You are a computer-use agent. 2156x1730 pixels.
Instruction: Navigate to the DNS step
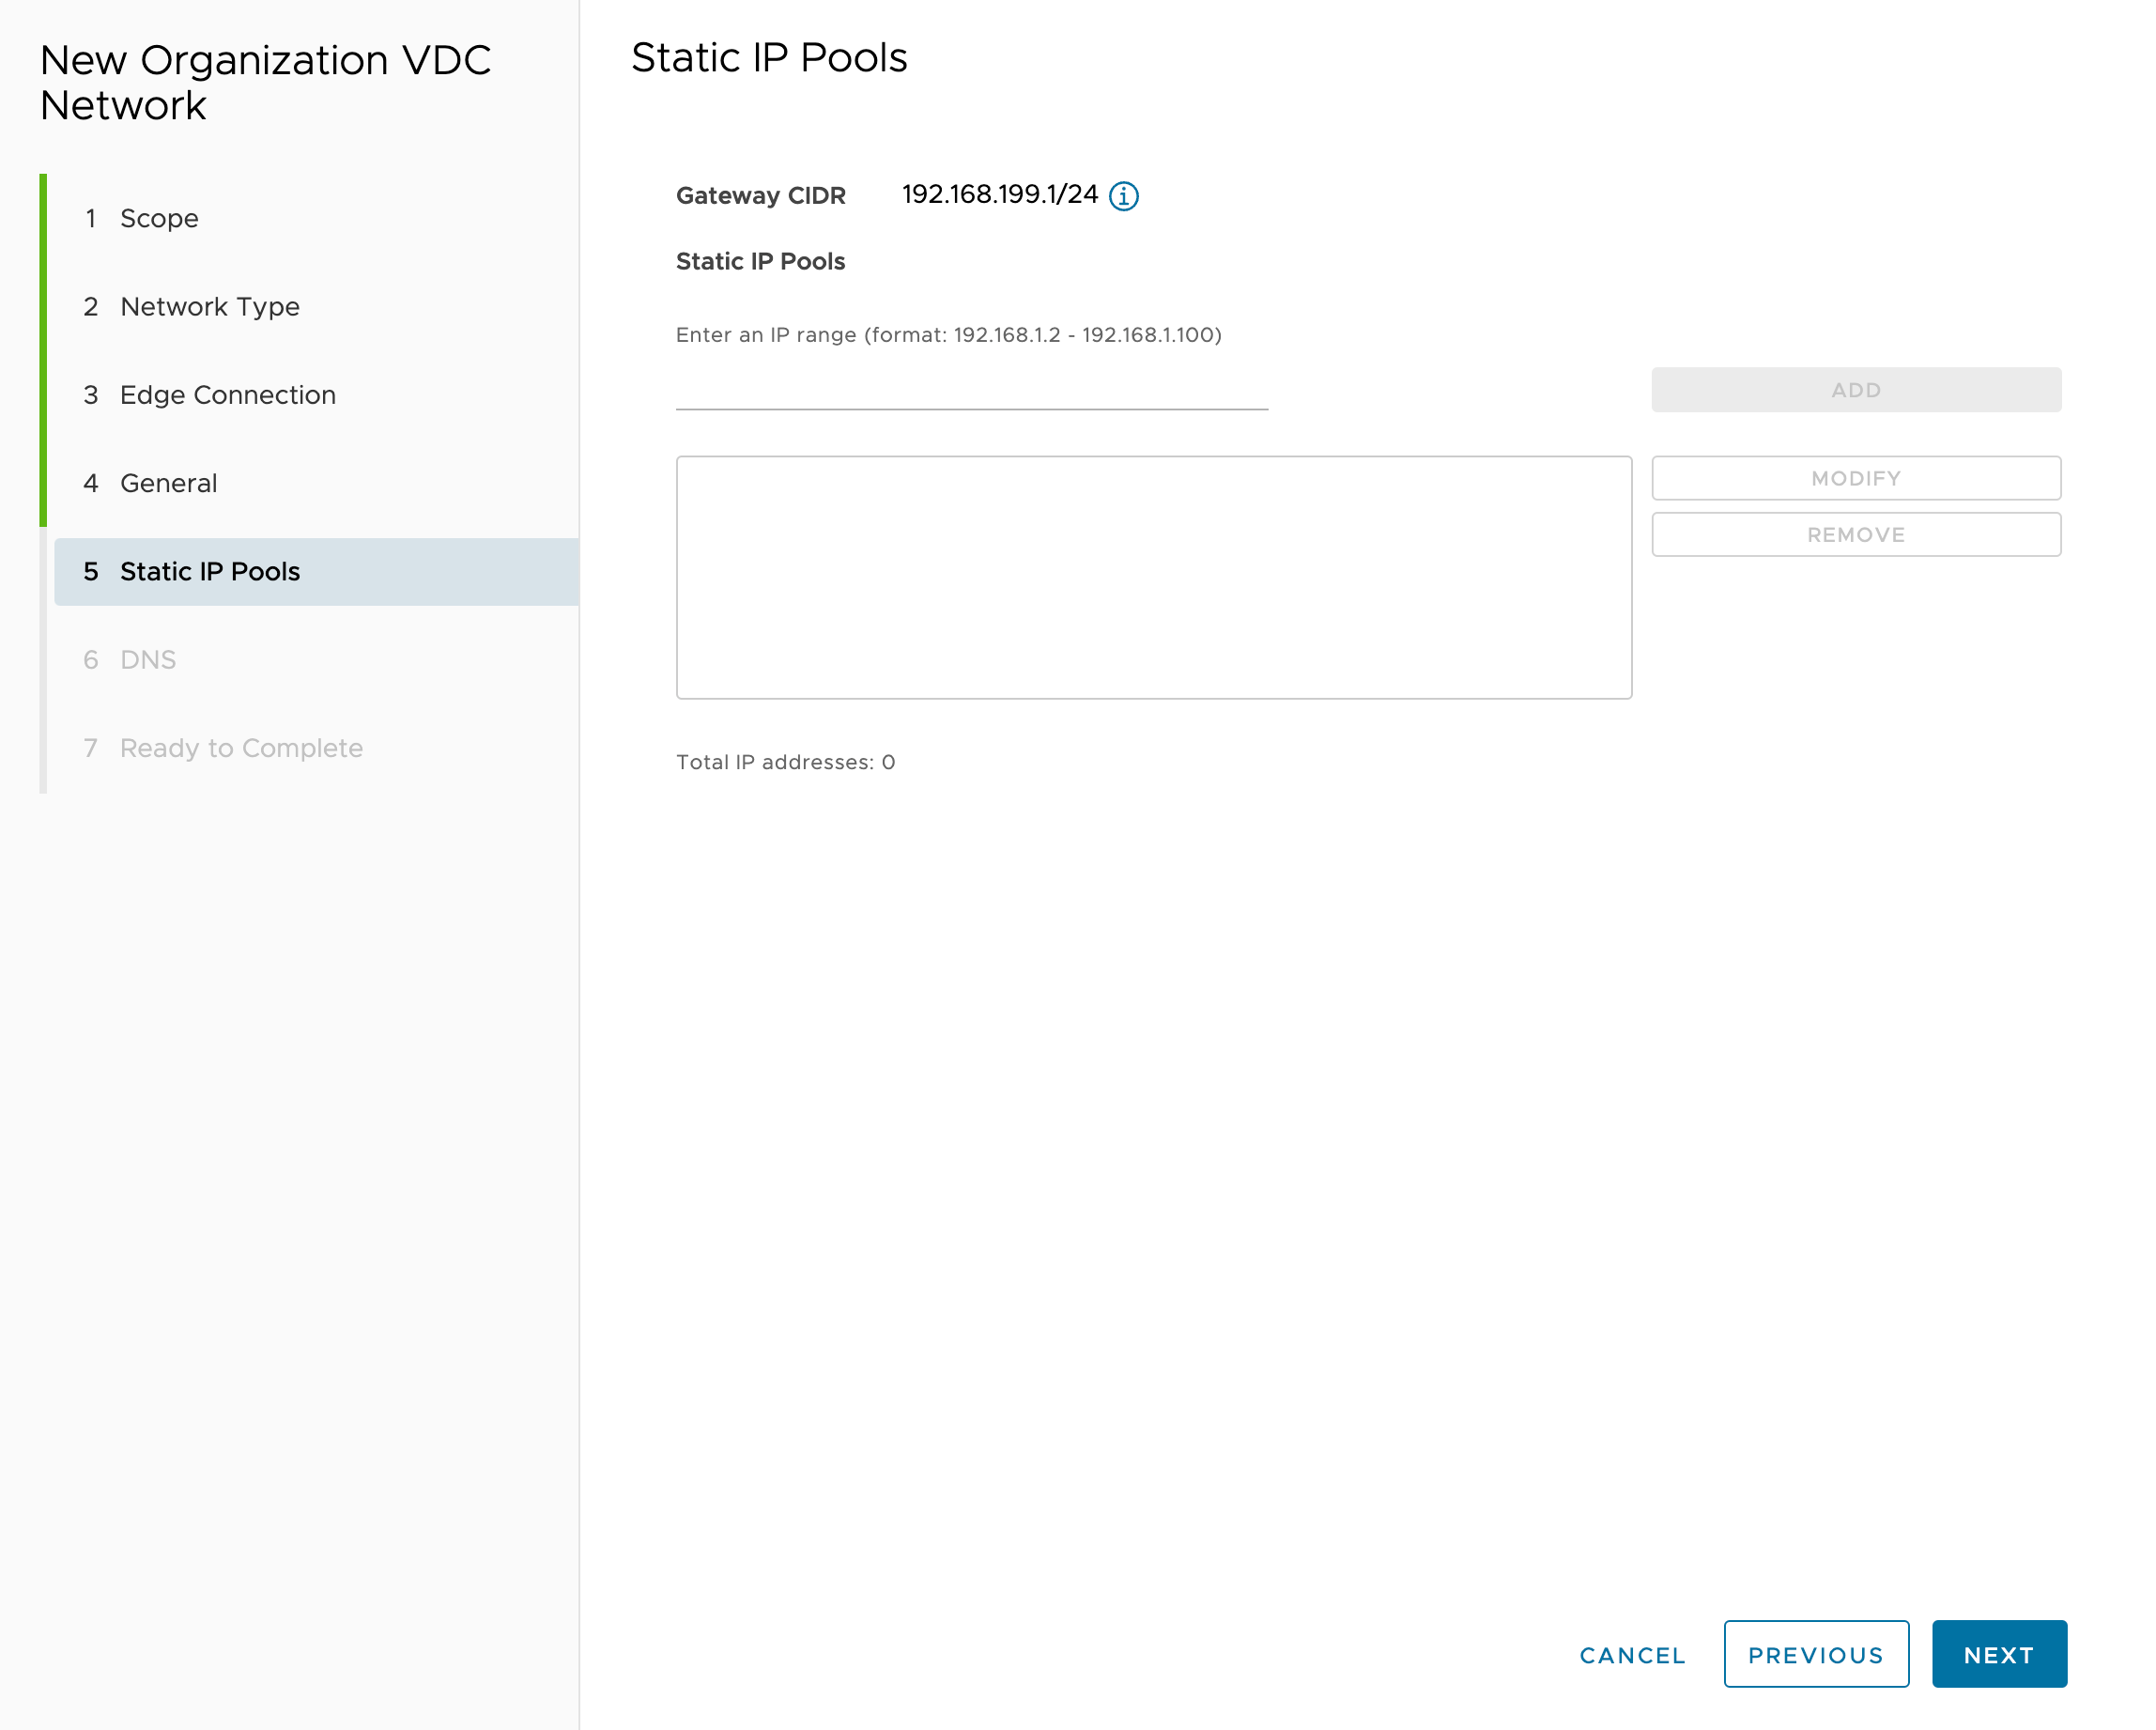point(147,659)
